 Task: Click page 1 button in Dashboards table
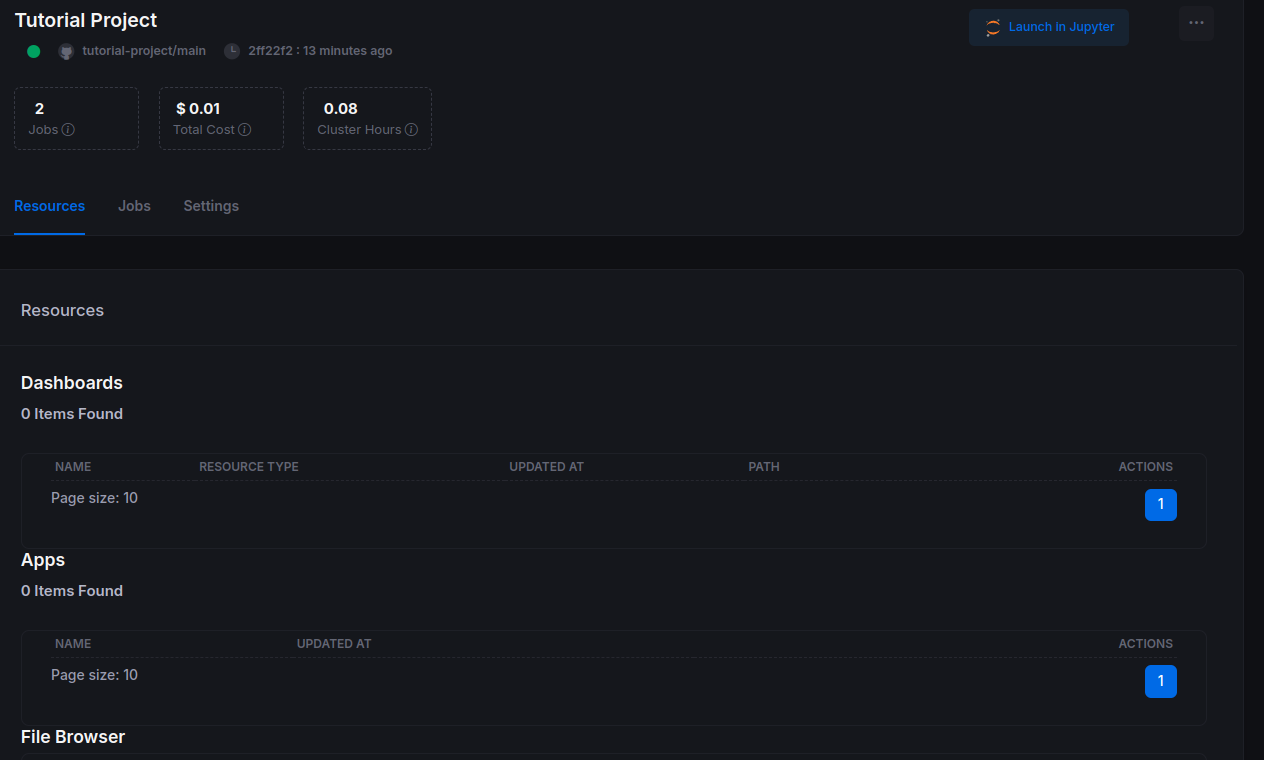click(x=1160, y=505)
